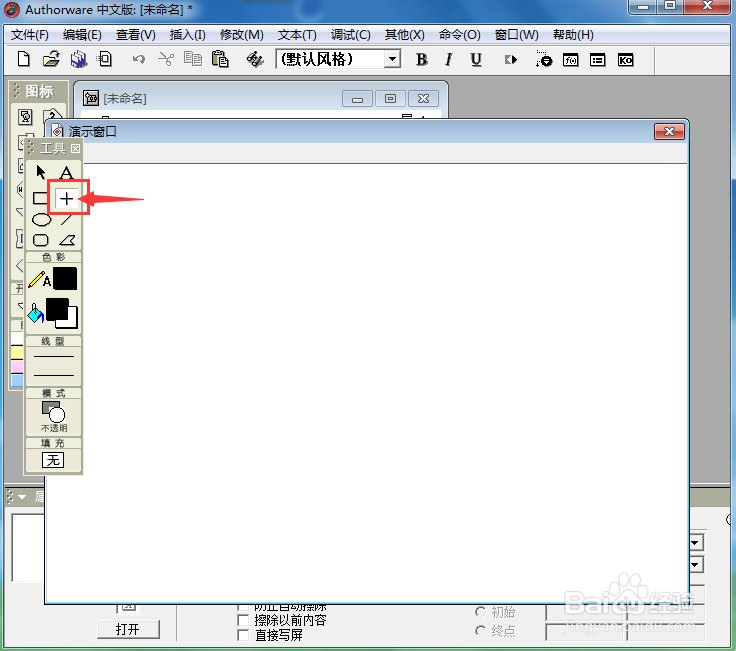This screenshot has width=736, height=651.
Task: Select the 初始 radio button
Action: 480,612
